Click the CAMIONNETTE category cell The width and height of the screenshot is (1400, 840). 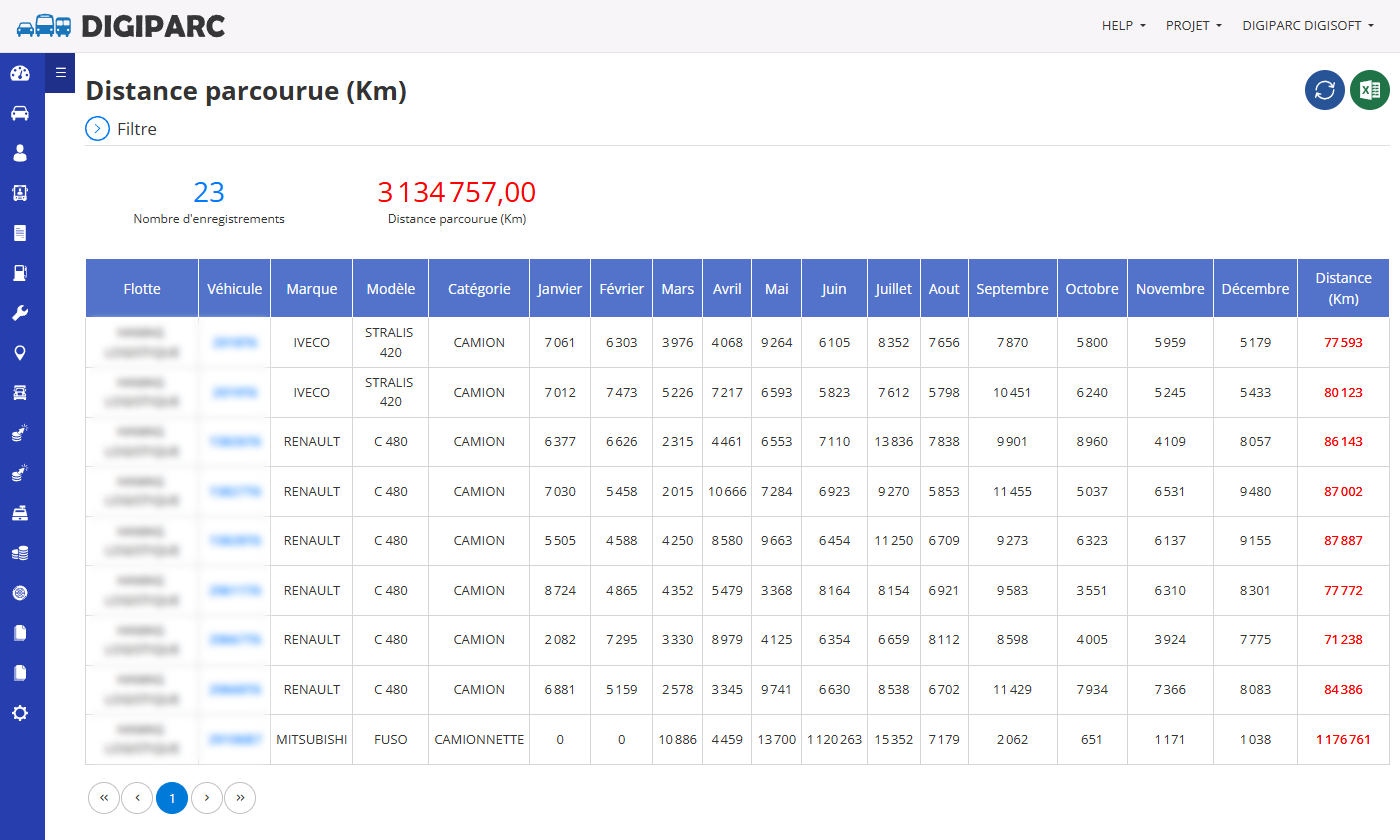point(479,740)
